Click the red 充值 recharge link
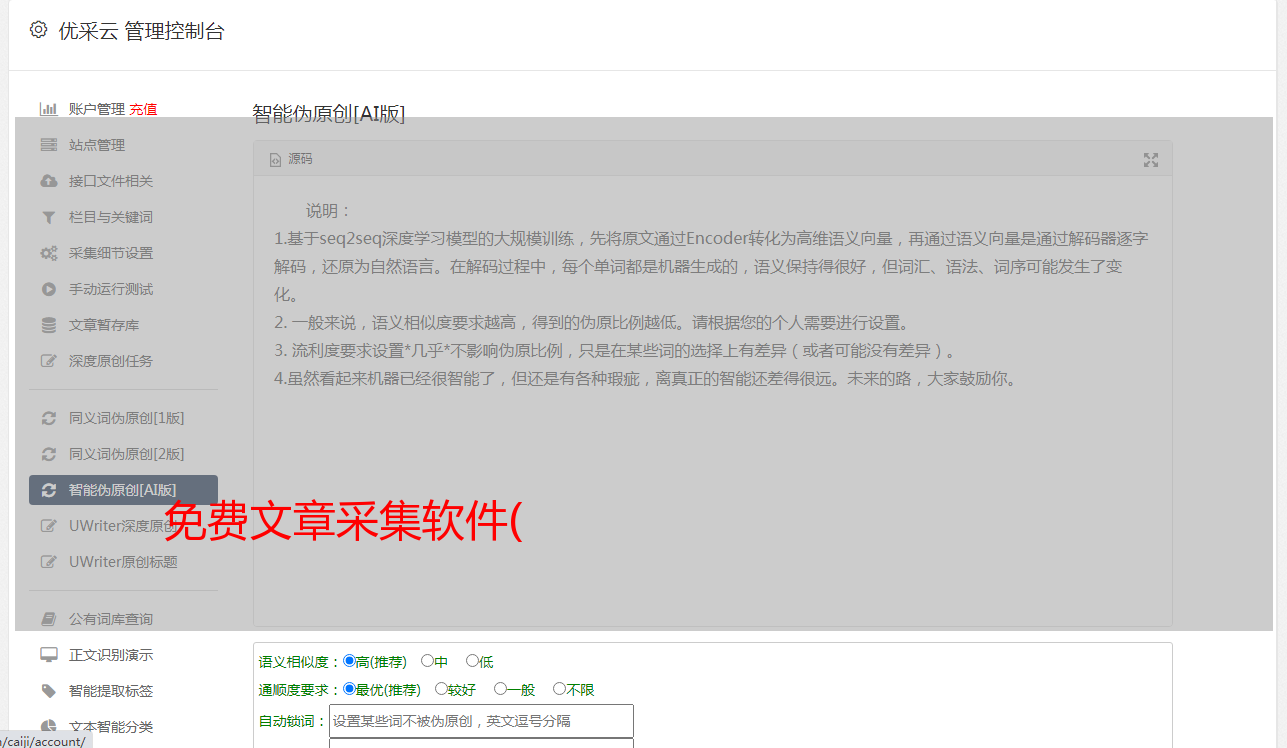Viewport: 1287px width, 748px height. click(x=143, y=109)
